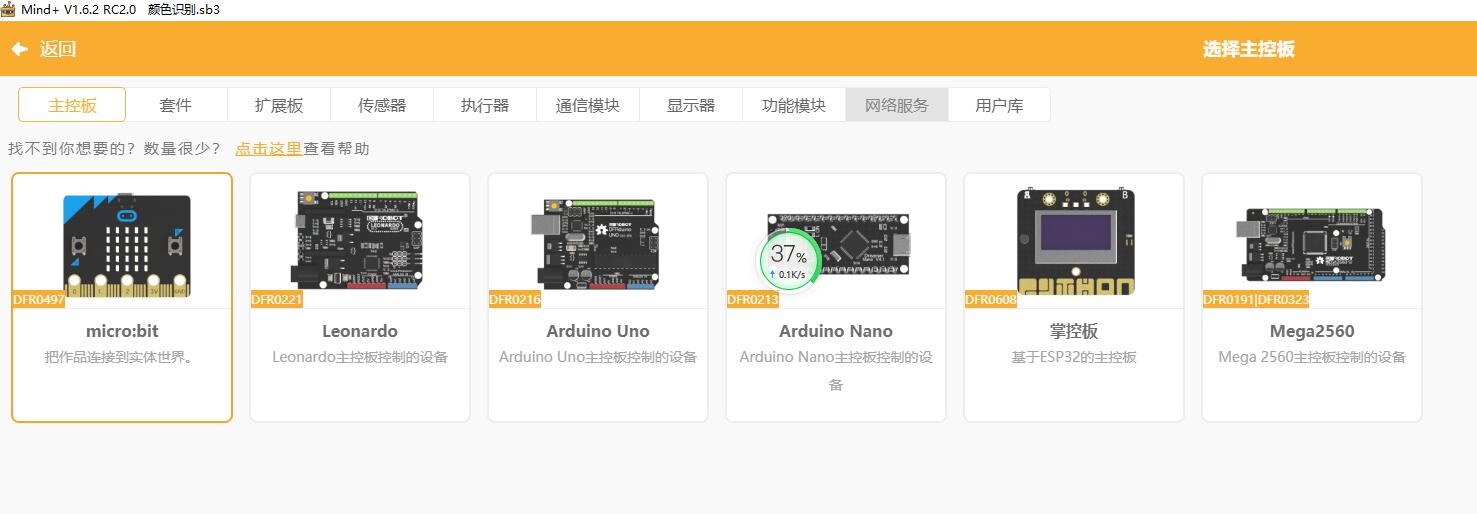
Task: Click the Leonardo主控板控制的设备 description
Action: point(360,357)
